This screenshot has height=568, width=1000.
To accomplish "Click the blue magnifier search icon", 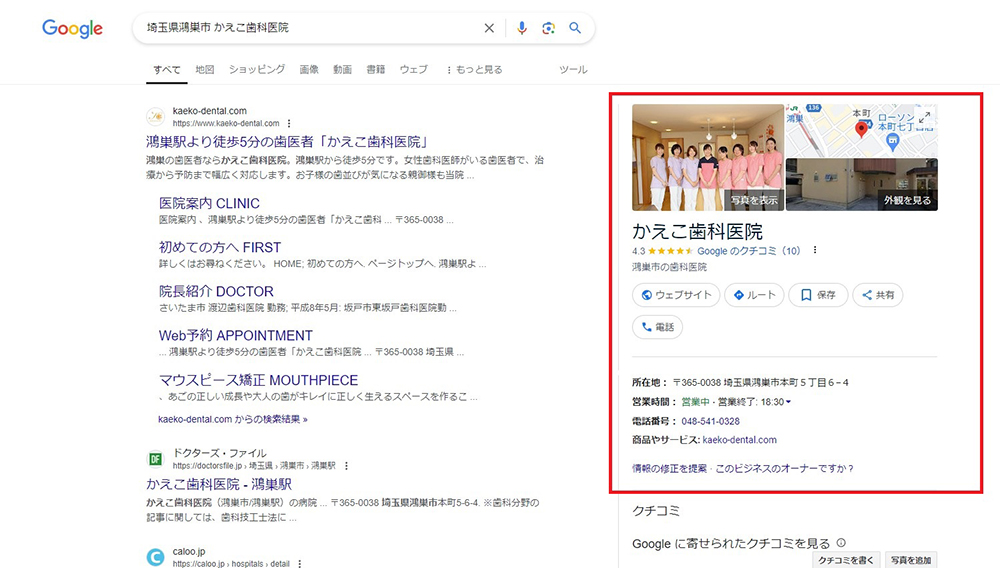I will coord(575,28).
